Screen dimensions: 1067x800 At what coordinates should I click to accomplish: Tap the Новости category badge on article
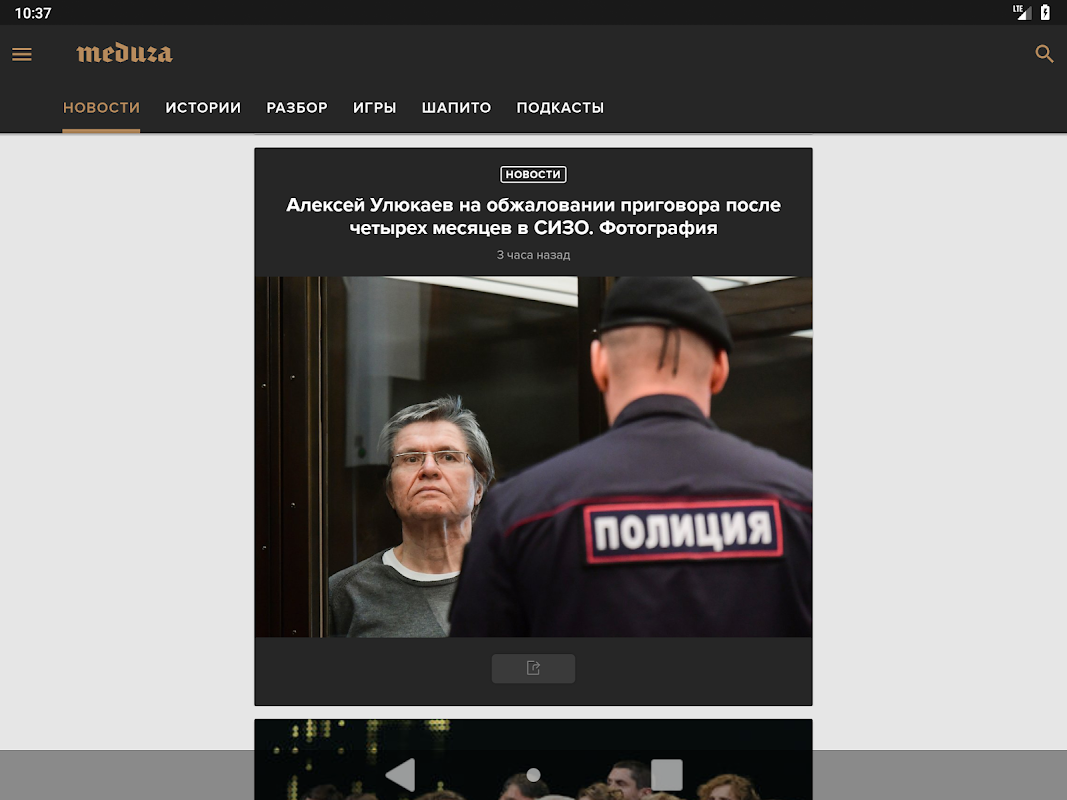coord(534,174)
